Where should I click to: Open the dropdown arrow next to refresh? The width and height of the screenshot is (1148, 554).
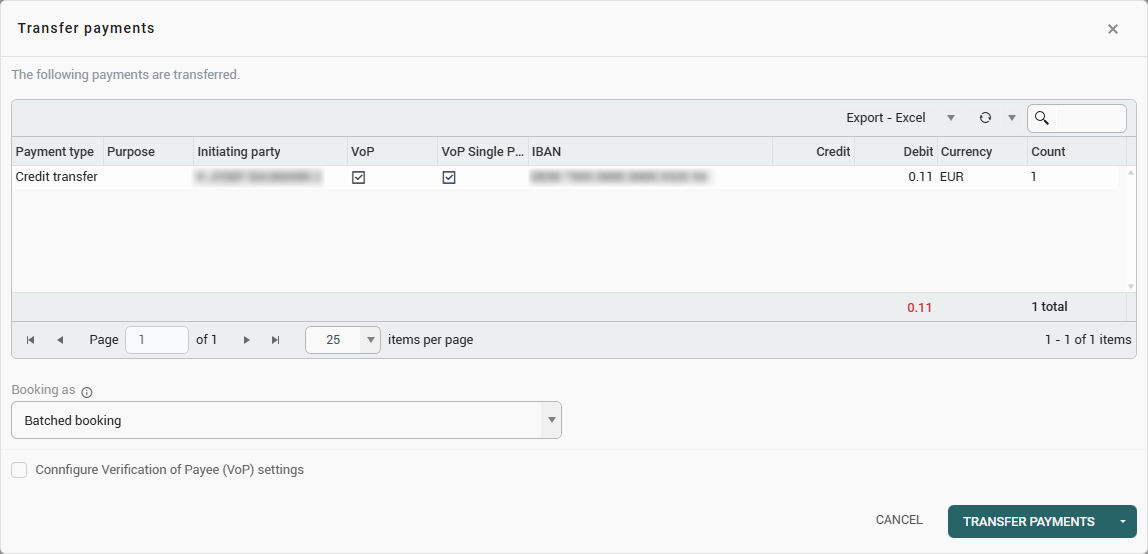[1013, 118]
